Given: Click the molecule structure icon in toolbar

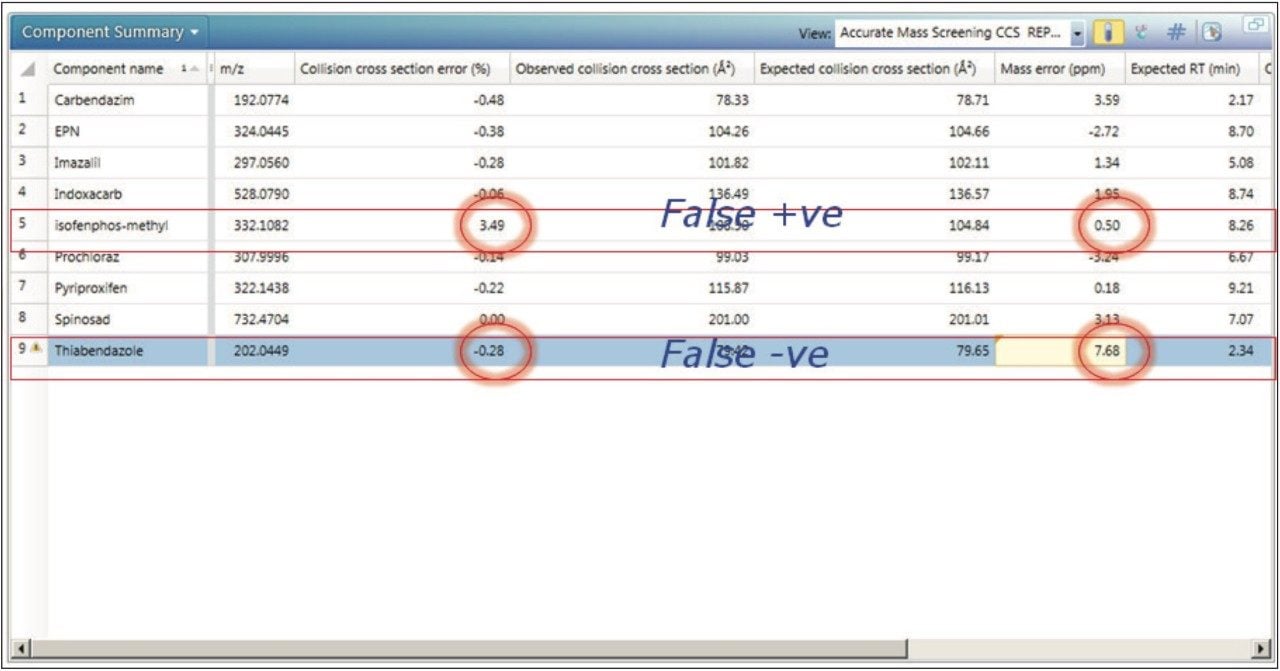Looking at the screenshot, I should click(1142, 33).
